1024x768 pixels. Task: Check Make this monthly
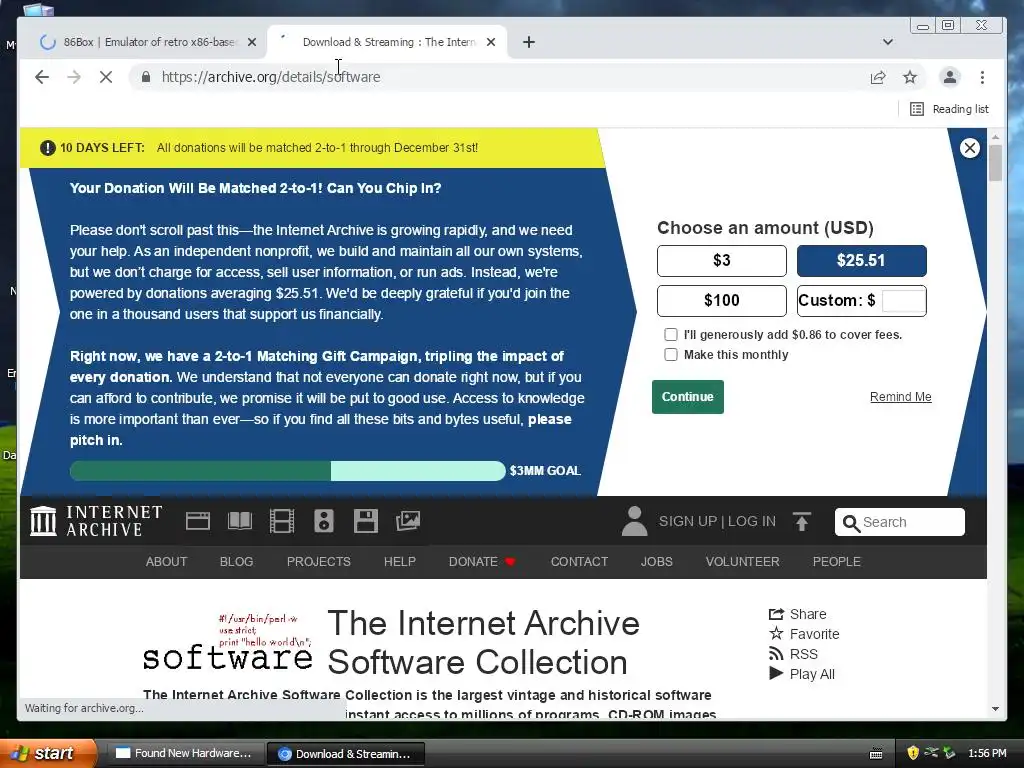(671, 355)
